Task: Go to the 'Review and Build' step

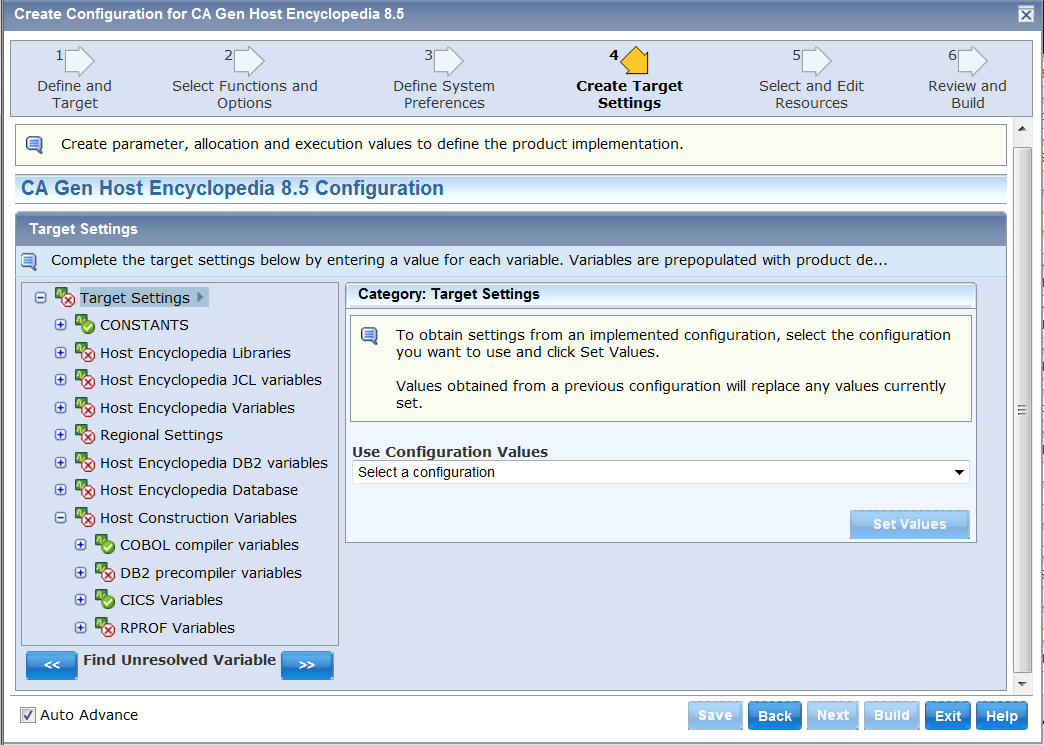Action: [967, 95]
